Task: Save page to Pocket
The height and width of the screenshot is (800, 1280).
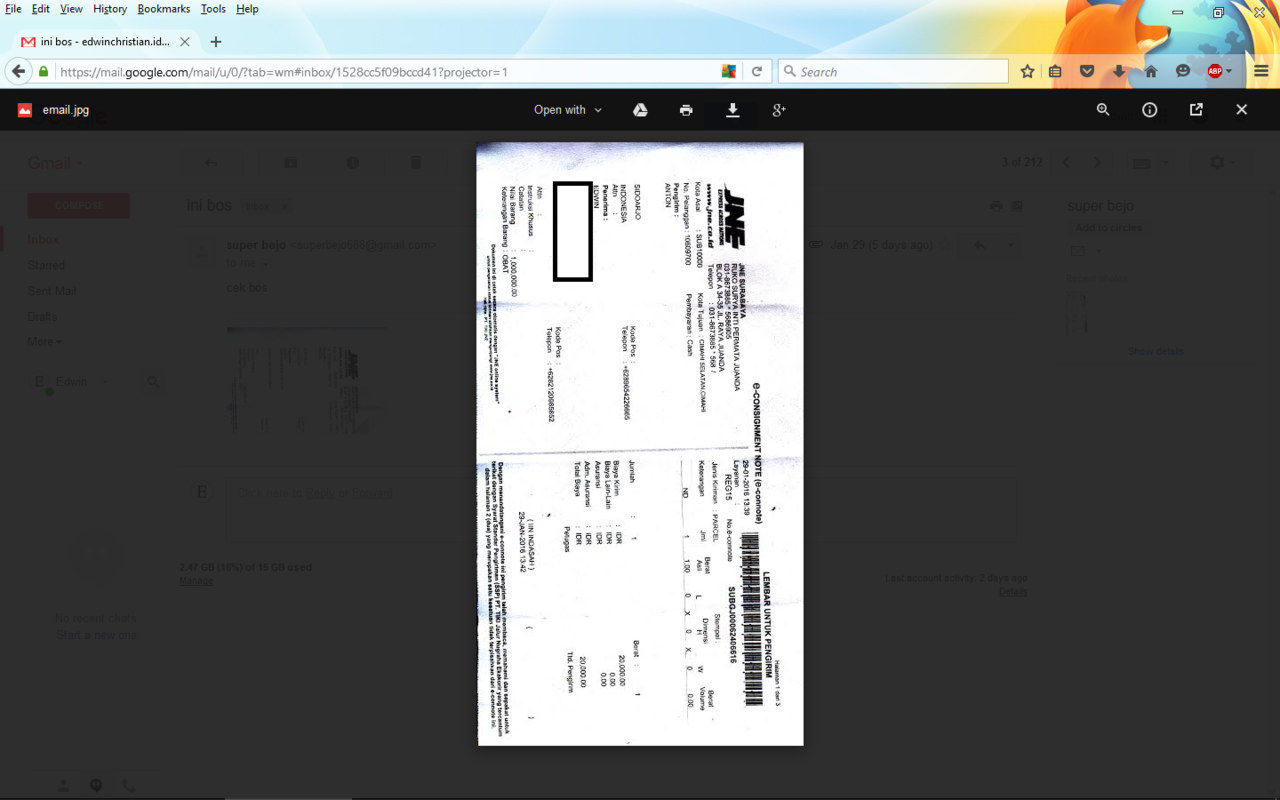Action: coord(1087,72)
